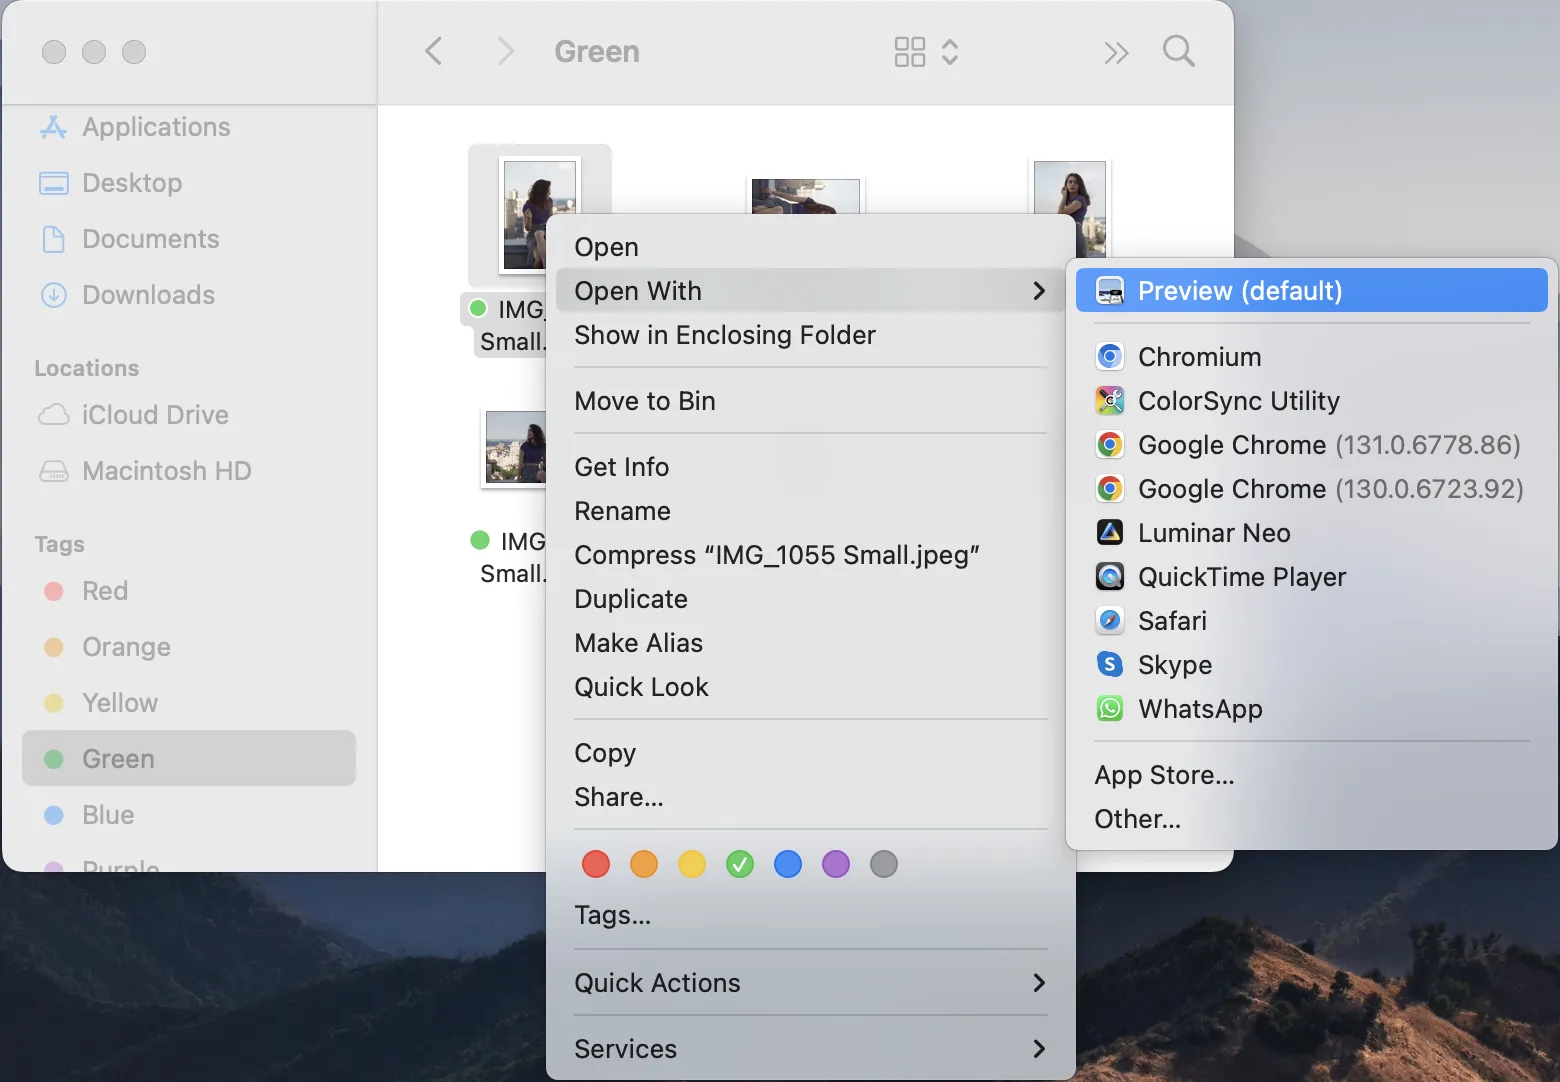Choose Move to Bin from the context menu
Screen dimensions: 1560x1082
coord(644,400)
